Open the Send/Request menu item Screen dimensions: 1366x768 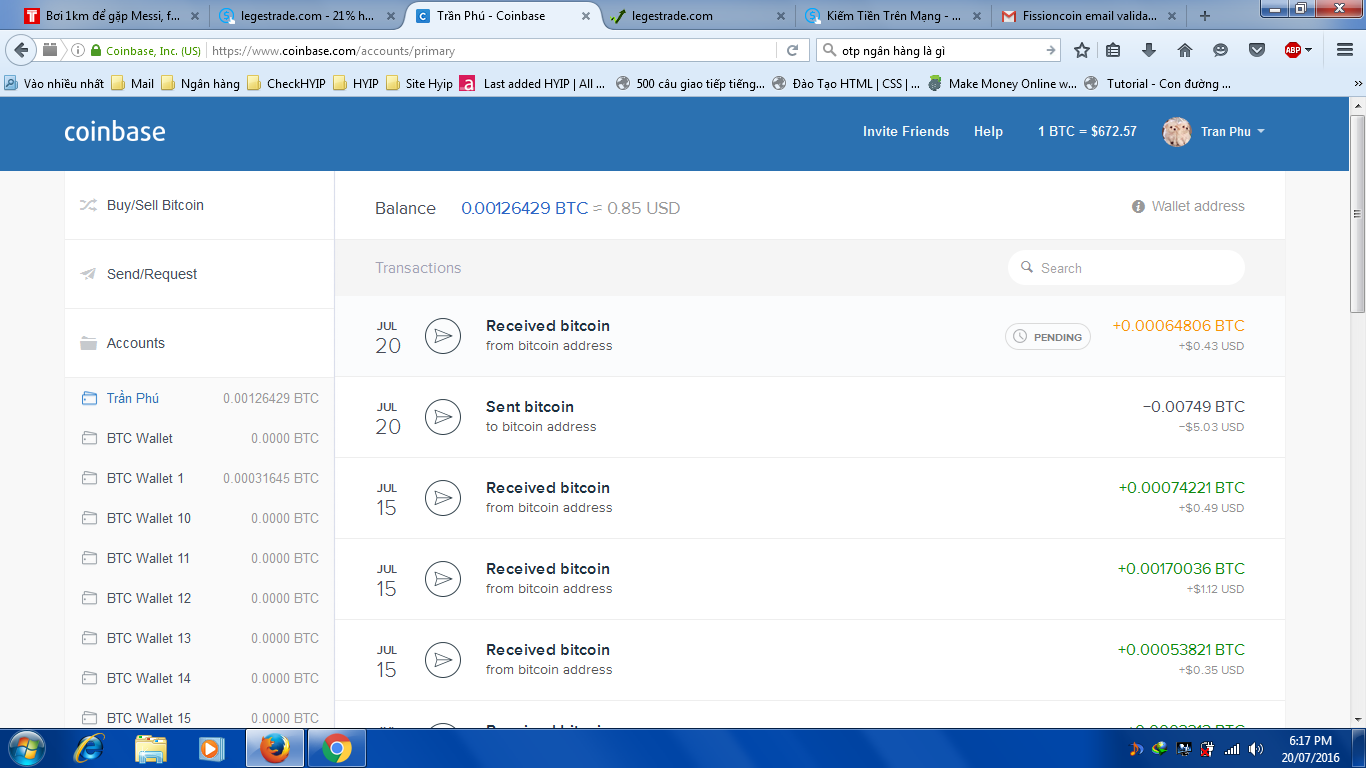coord(199,274)
